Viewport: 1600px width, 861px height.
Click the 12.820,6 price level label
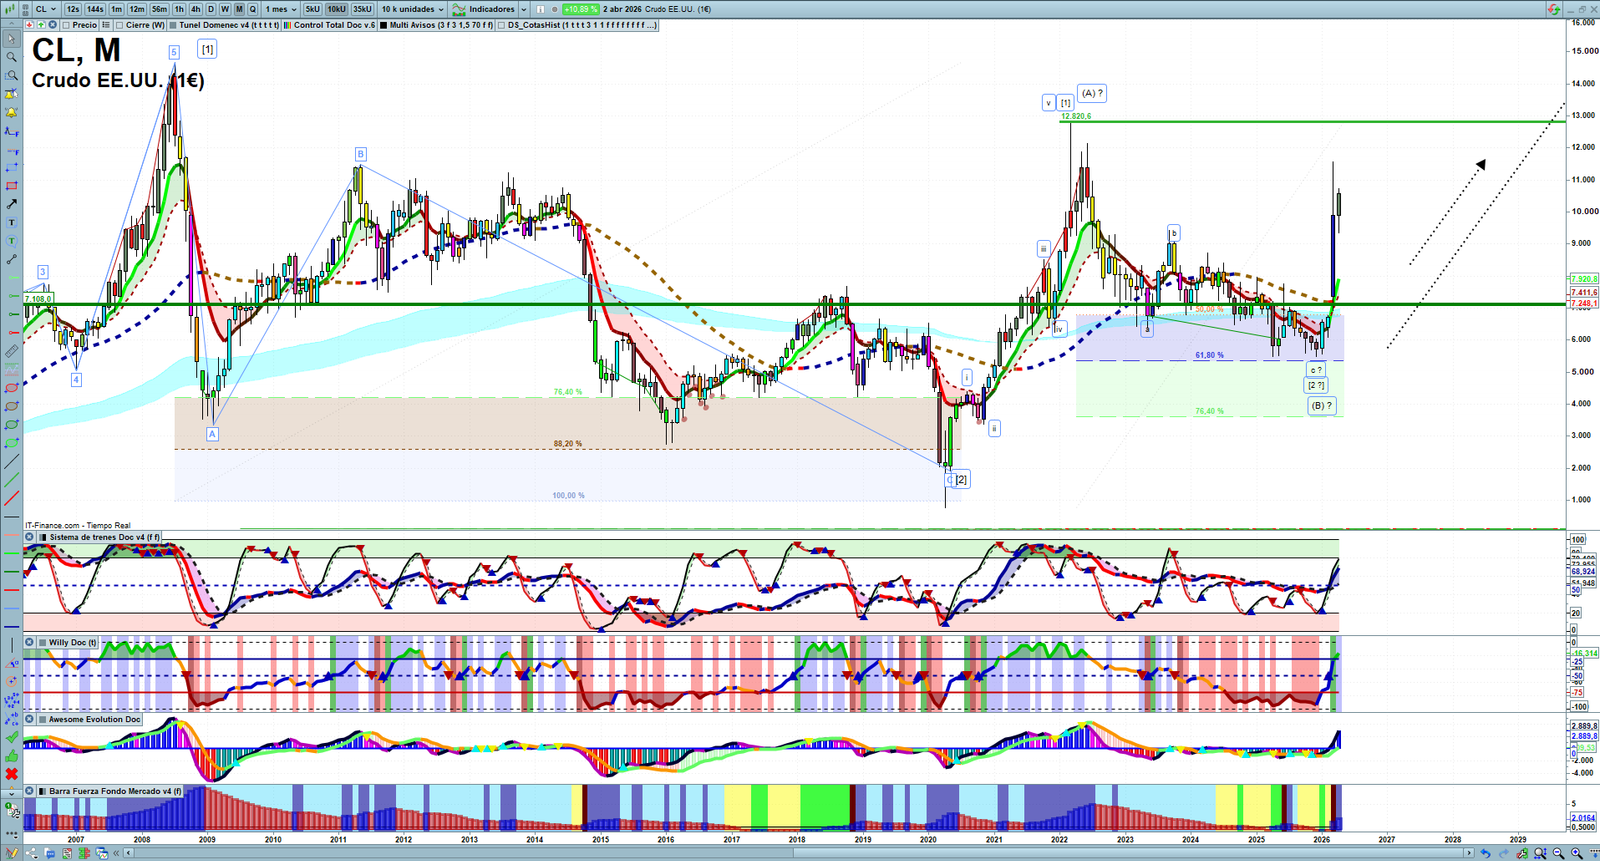click(1076, 117)
